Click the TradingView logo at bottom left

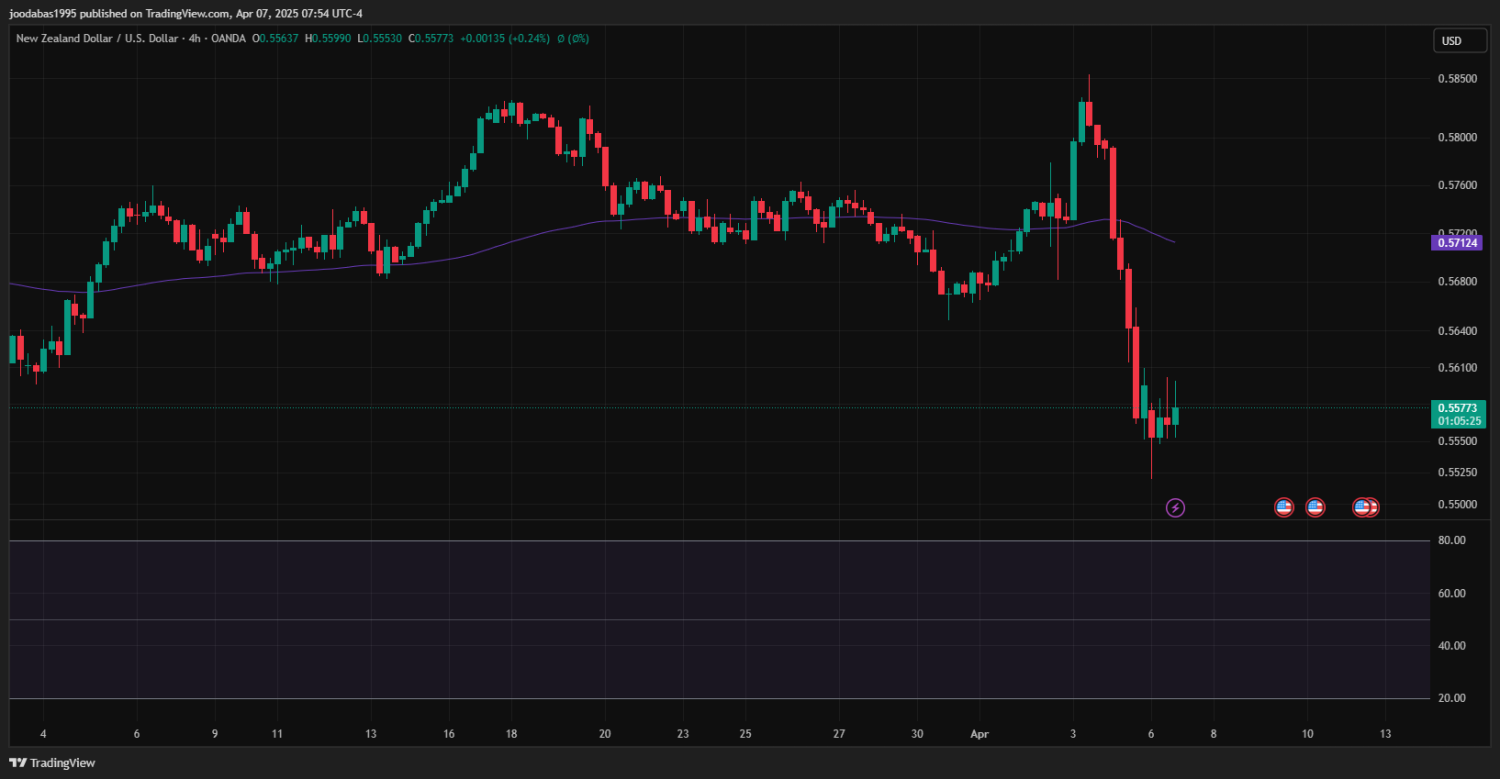(x=52, y=763)
